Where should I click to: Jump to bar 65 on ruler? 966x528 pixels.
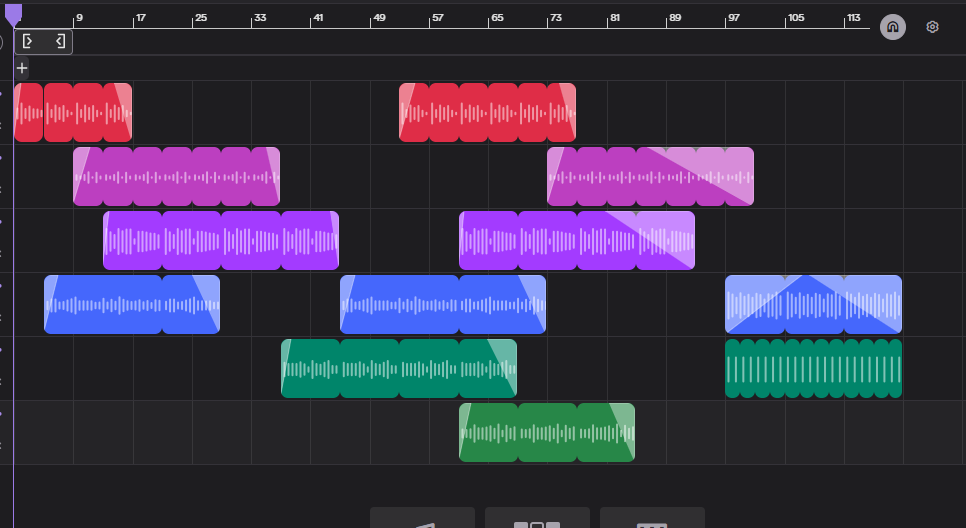(497, 18)
